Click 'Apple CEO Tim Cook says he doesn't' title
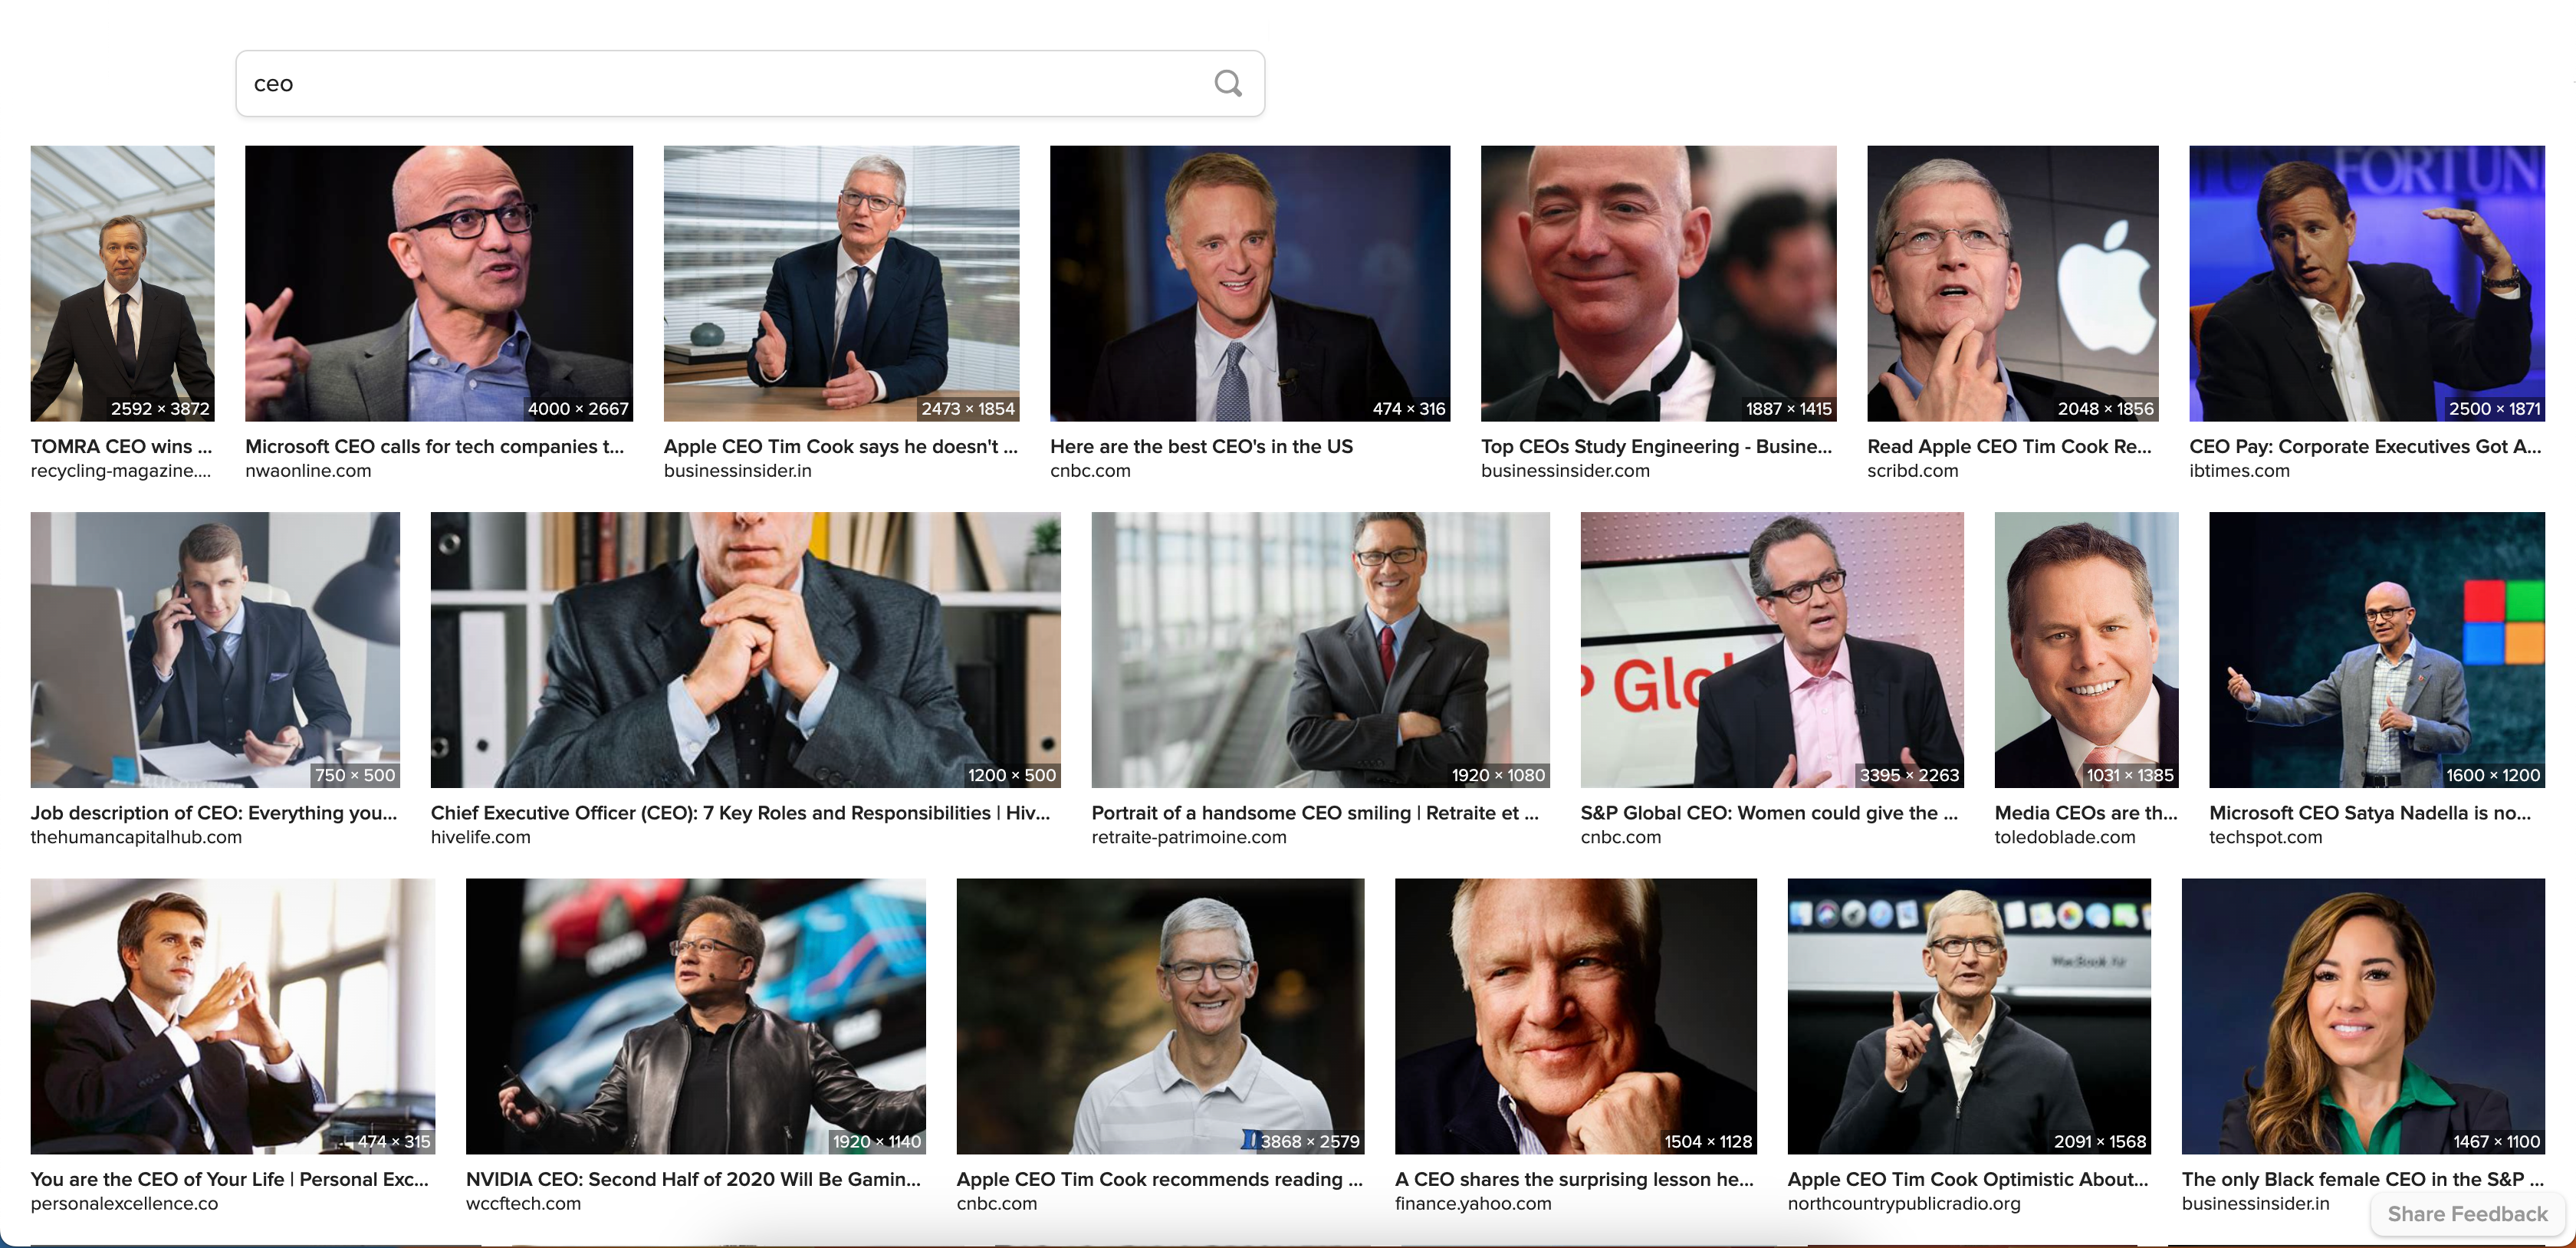 (840, 446)
